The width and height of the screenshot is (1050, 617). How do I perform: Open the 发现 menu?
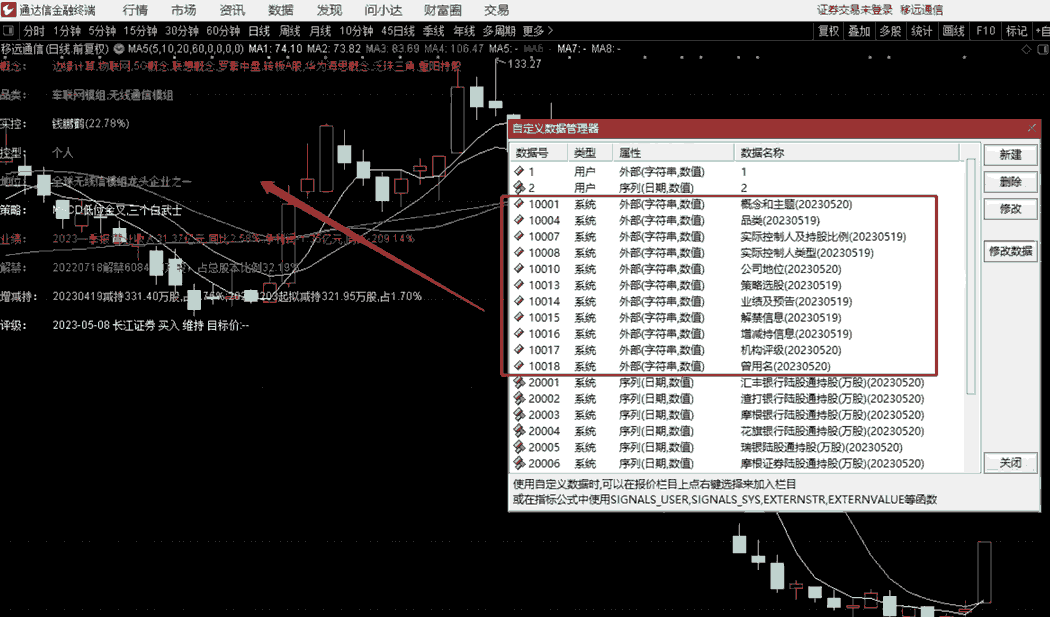[329, 10]
